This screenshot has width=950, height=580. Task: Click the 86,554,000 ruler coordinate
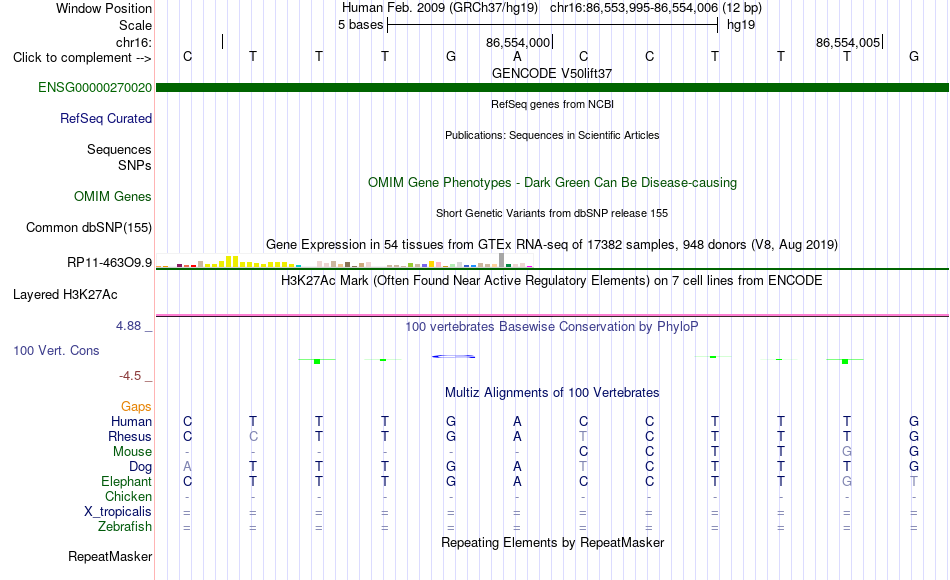(x=517, y=42)
